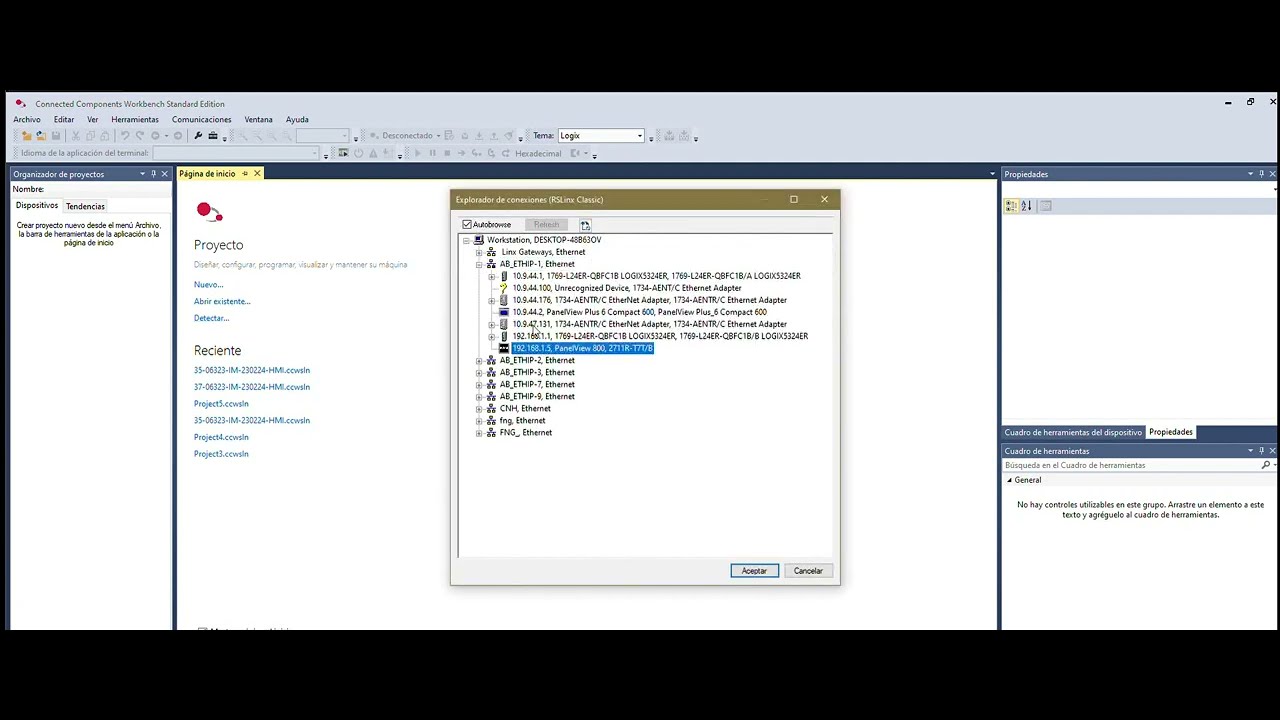Close the Página de inicio tab
The height and width of the screenshot is (720, 1280).
(x=257, y=174)
